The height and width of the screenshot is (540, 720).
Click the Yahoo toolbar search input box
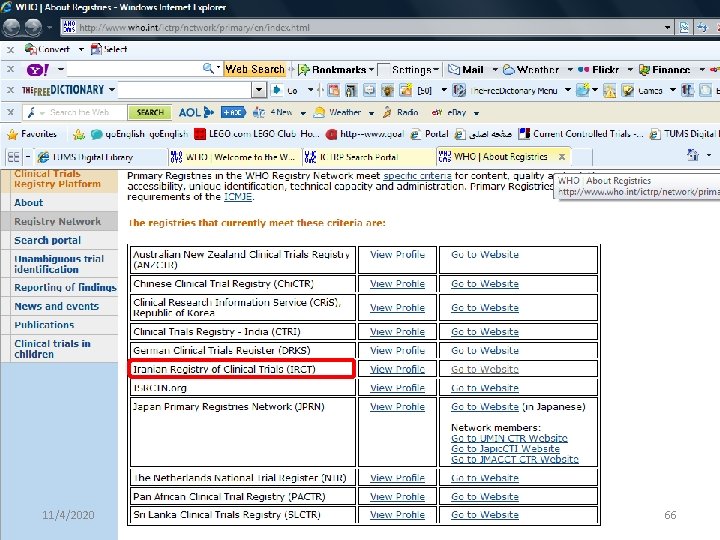point(134,69)
